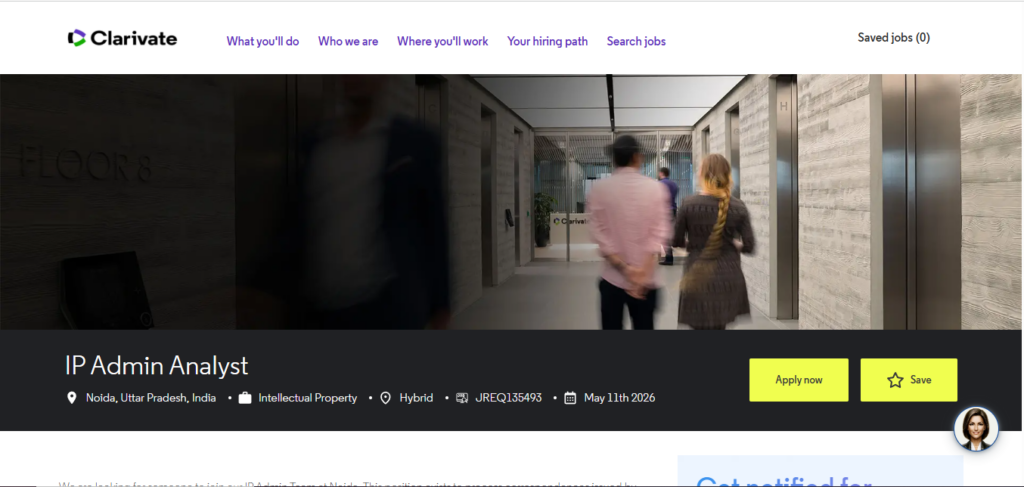Click the location pin beside Noida
This screenshot has height=487, width=1024.
tap(72, 398)
